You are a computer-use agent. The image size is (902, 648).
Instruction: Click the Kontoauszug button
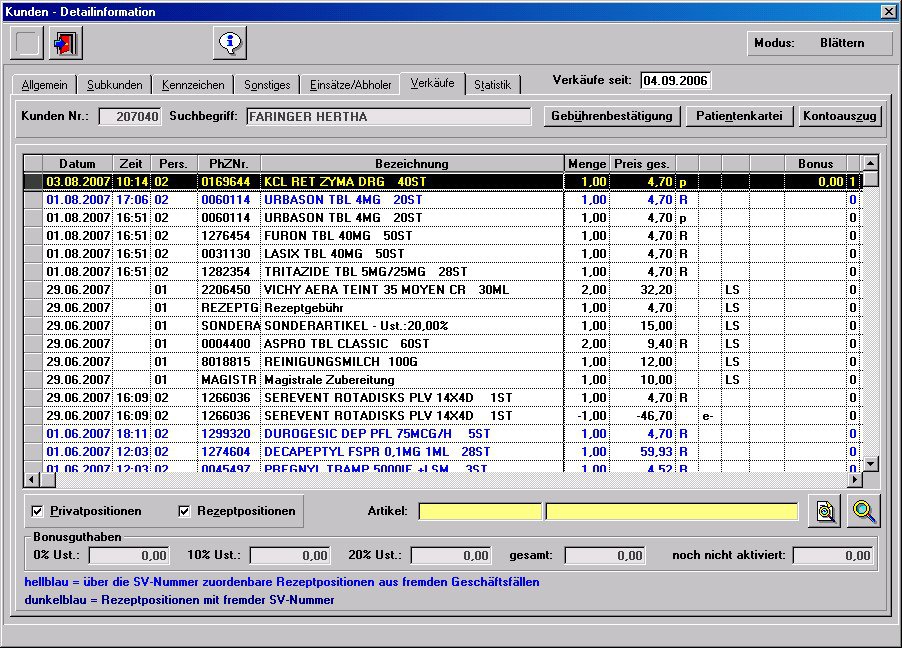[x=839, y=116]
